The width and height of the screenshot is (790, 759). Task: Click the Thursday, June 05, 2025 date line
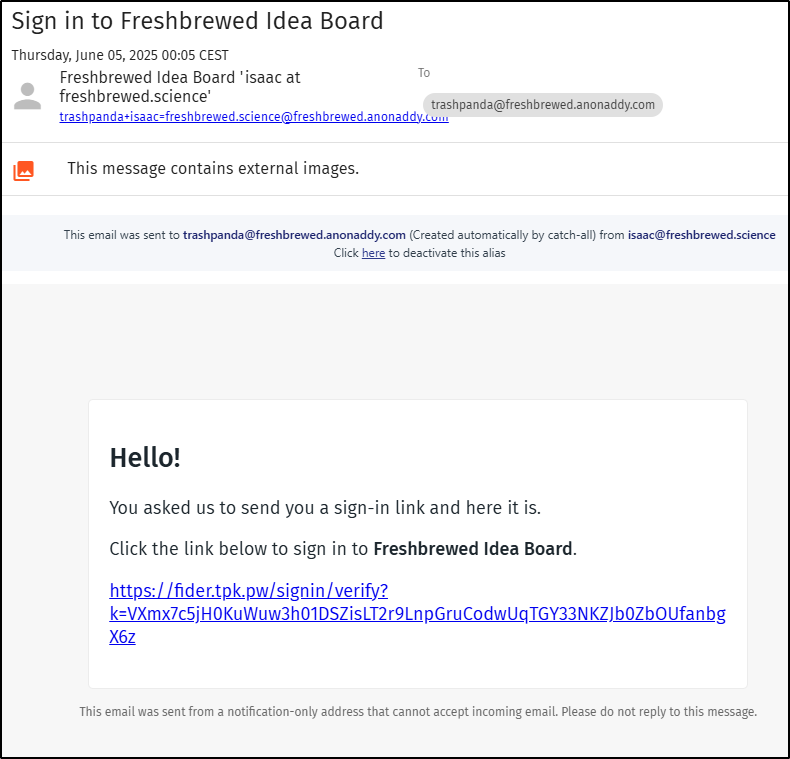pyautogui.click(x=120, y=55)
